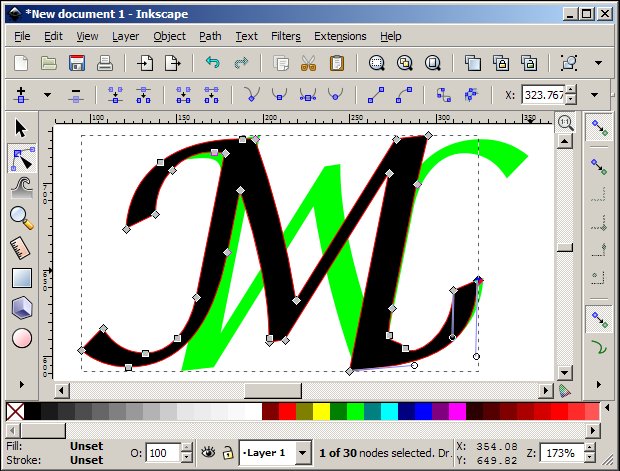Toggle top snapping button in snap bar

click(599, 128)
